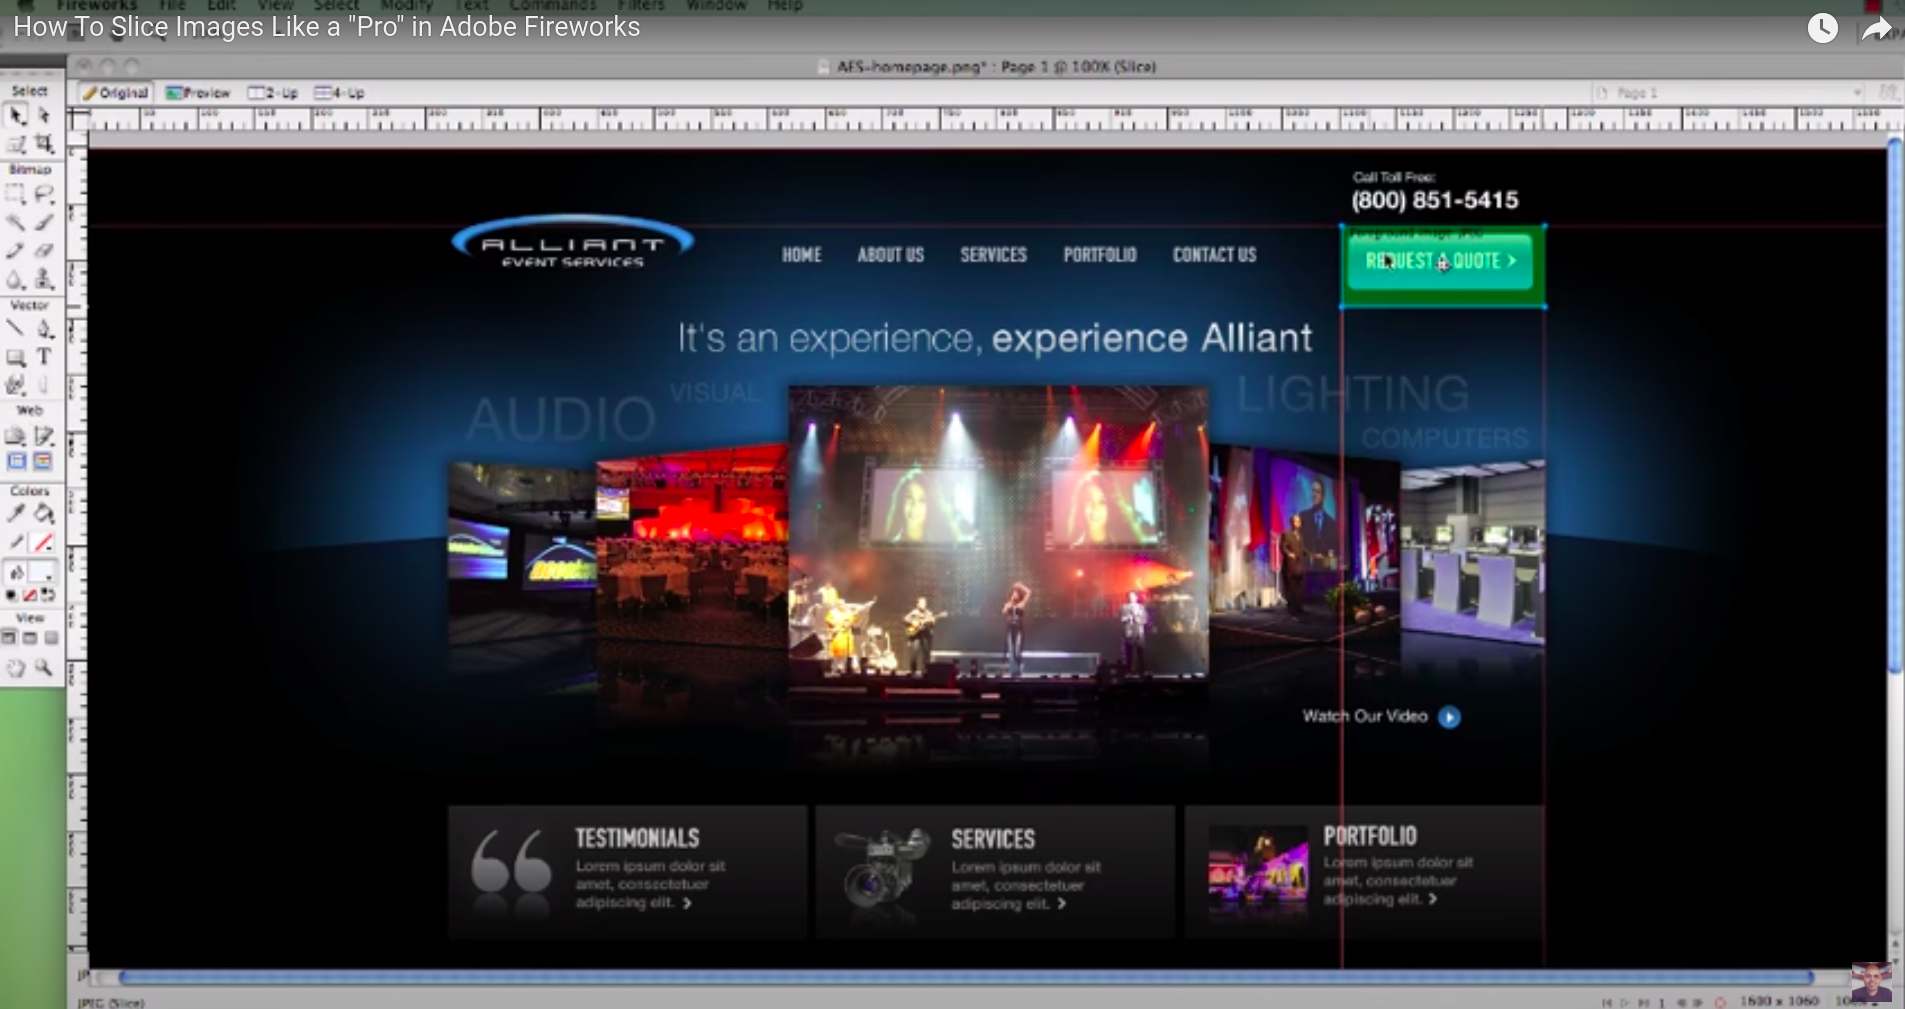
Task: Select the Line tool
Action: tap(17, 329)
